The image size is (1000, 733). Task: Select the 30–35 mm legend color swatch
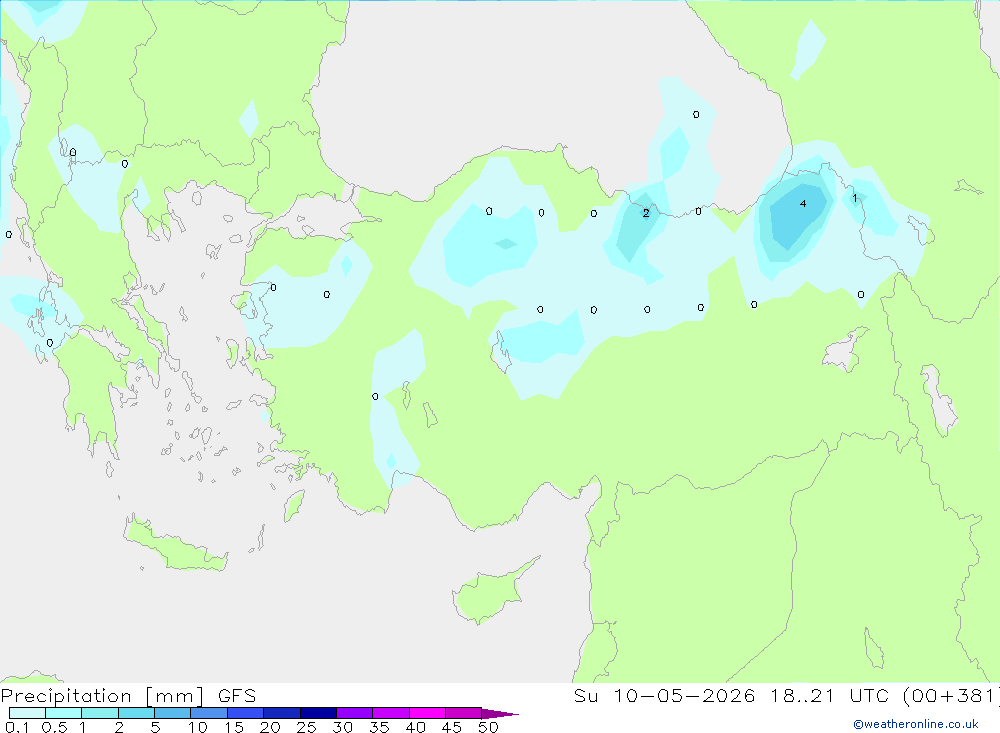click(x=355, y=713)
